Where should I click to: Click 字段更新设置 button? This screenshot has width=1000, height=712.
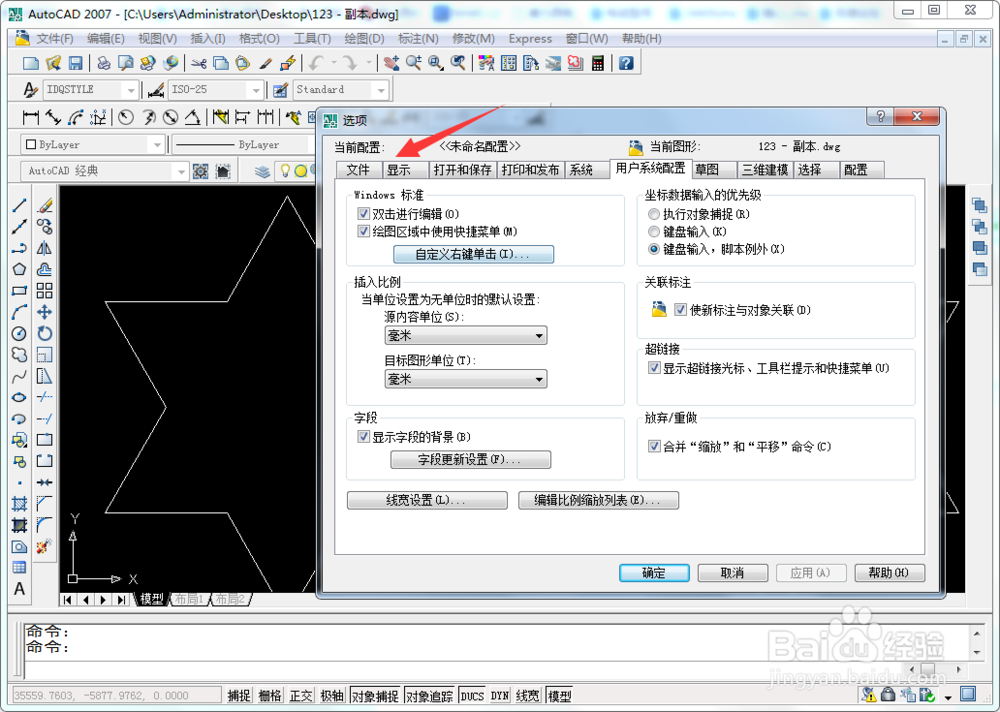(x=471, y=459)
